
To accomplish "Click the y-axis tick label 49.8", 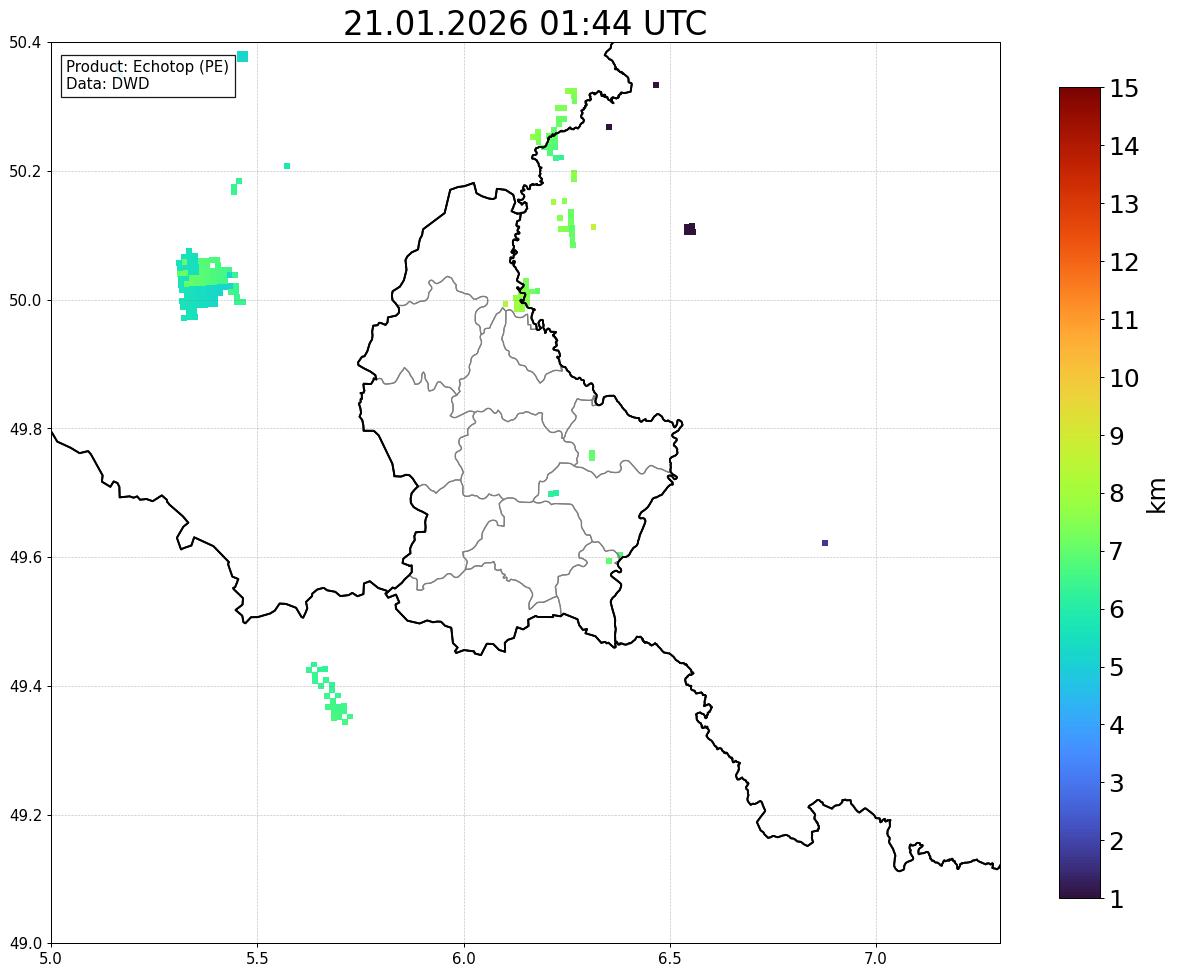I will point(25,429).
